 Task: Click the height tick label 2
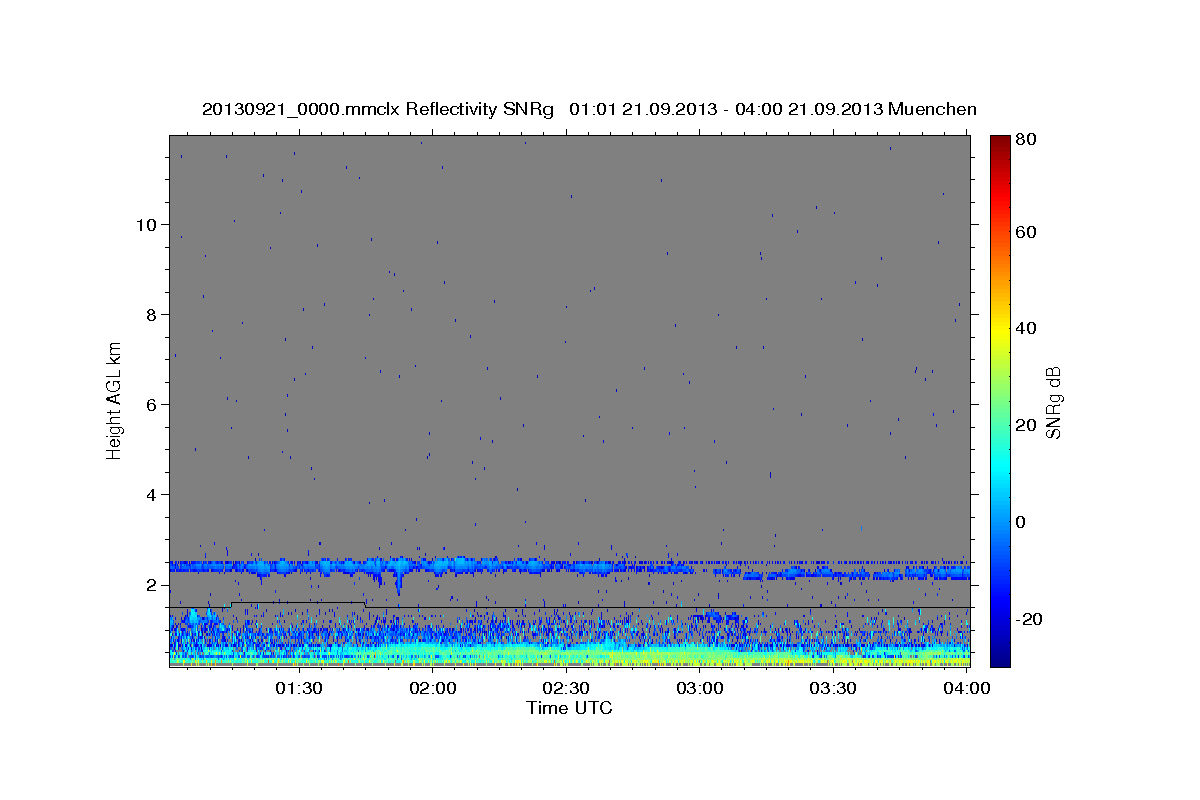[150, 584]
